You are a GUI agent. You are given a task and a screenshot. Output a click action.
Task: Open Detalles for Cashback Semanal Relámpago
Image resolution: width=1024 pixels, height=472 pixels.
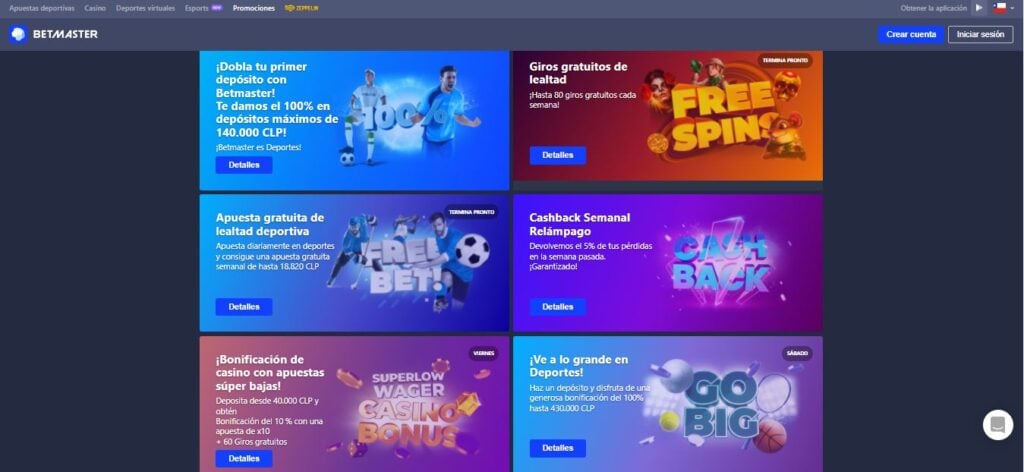pos(558,307)
